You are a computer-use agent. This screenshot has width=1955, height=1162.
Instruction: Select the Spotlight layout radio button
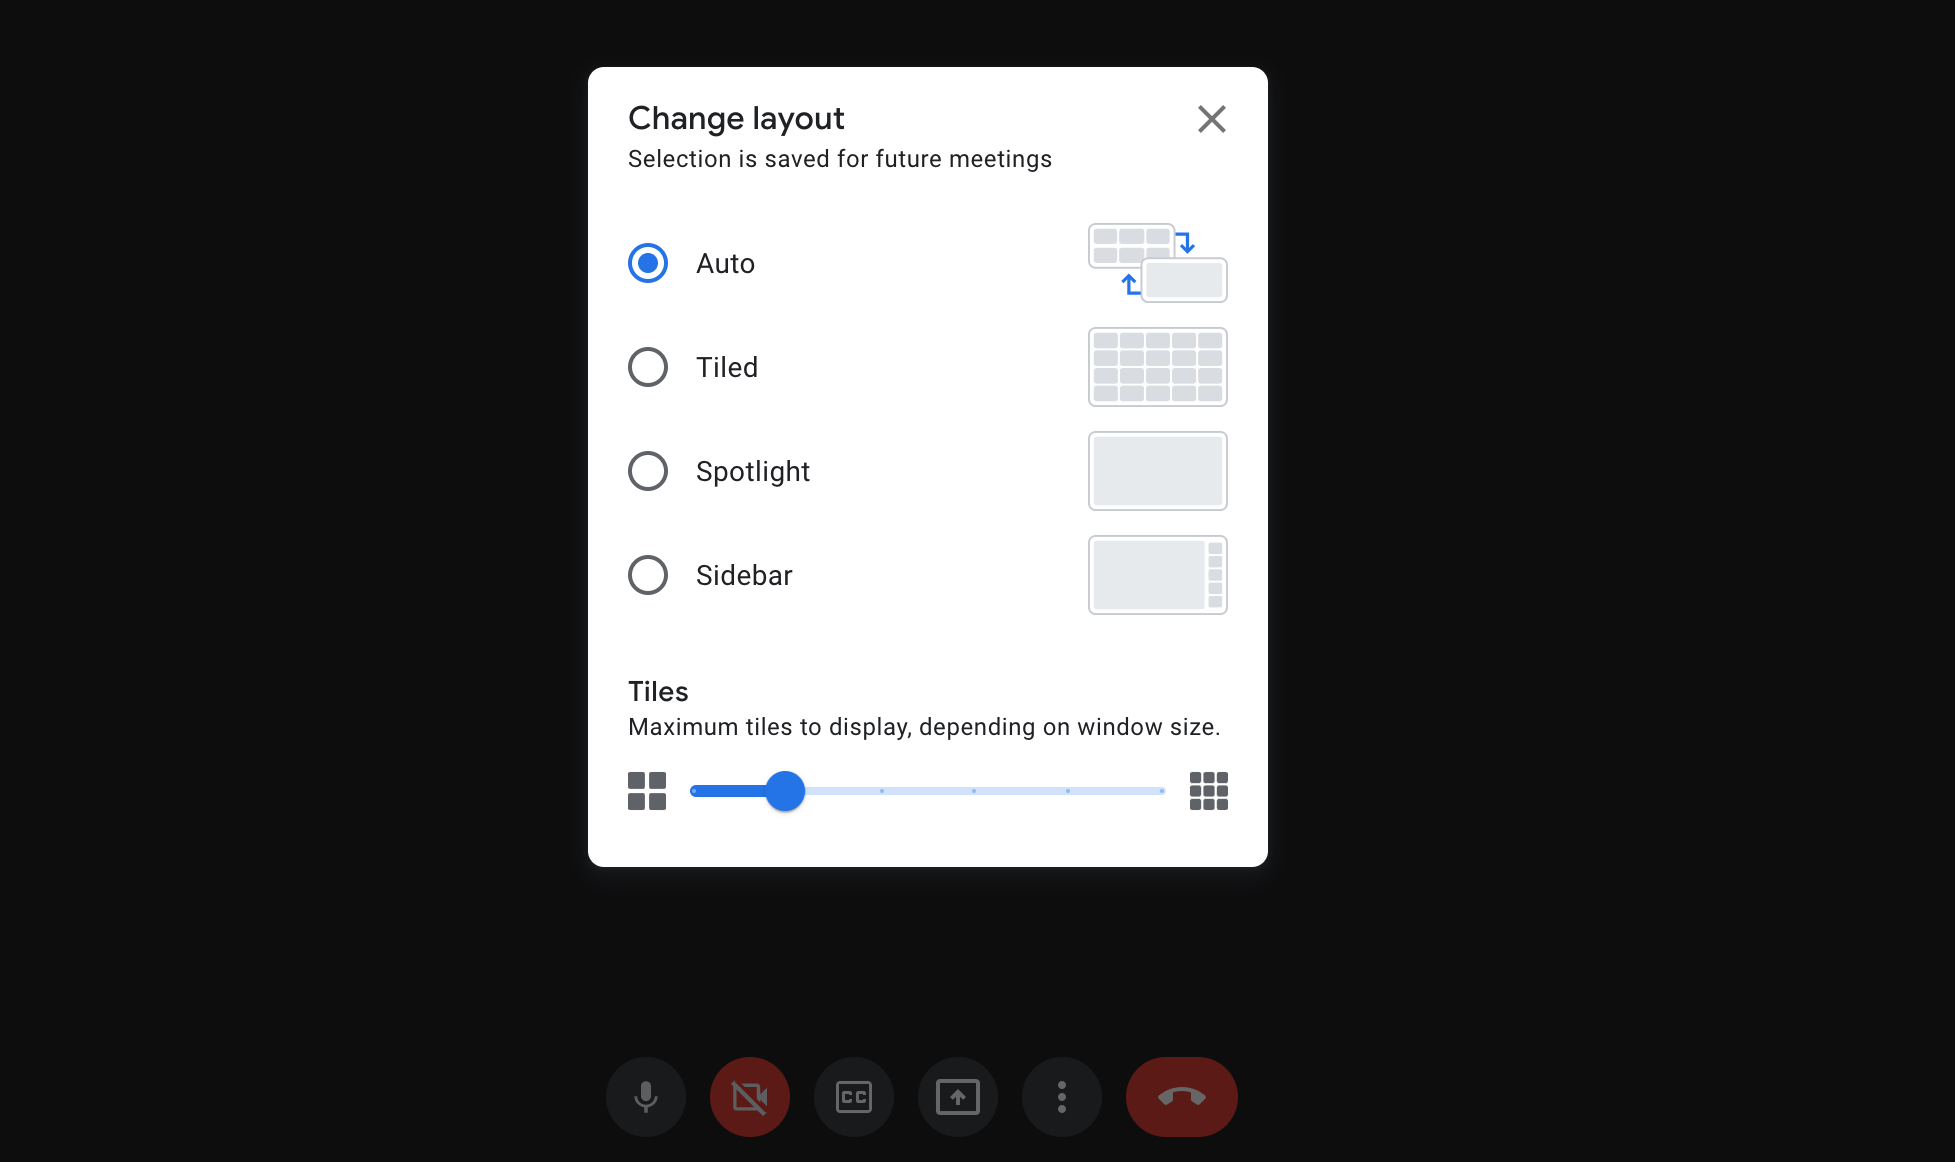tap(646, 470)
